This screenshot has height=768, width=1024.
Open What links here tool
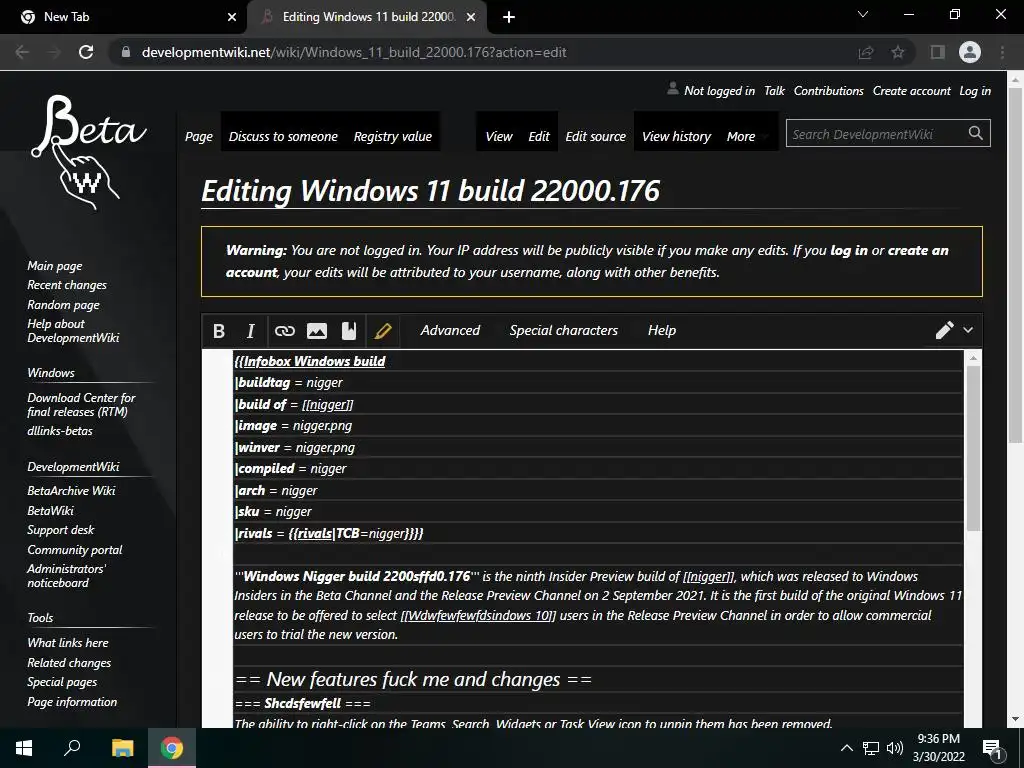click(x=68, y=643)
